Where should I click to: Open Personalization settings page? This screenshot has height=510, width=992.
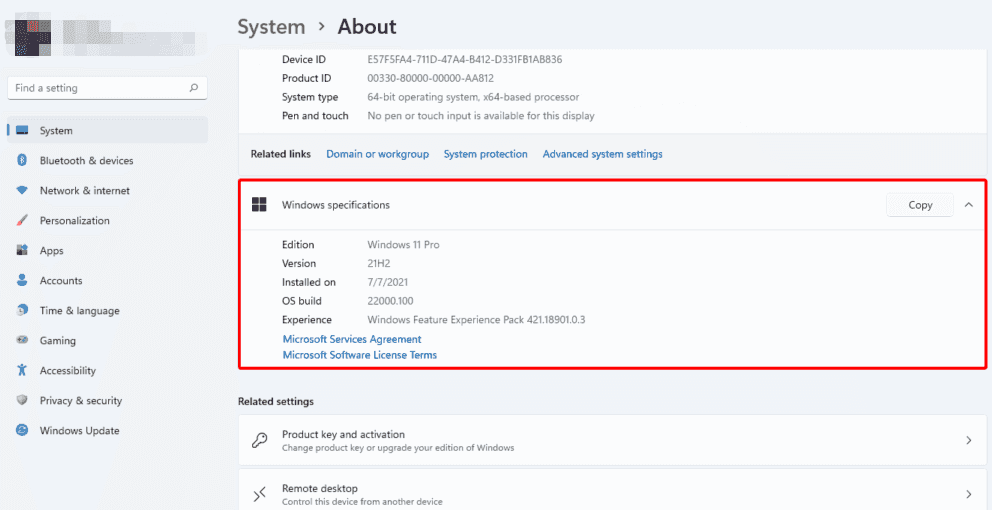[x=108, y=221]
